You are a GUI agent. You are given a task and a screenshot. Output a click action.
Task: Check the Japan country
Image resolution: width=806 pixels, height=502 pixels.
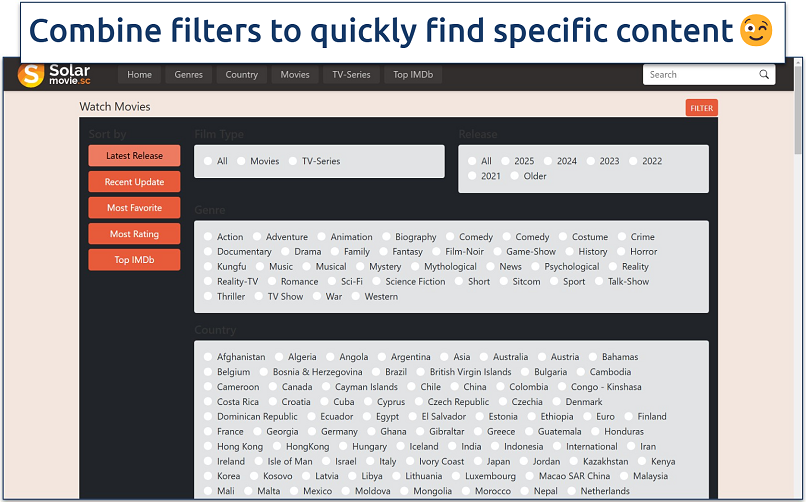[x=478, y=461]
